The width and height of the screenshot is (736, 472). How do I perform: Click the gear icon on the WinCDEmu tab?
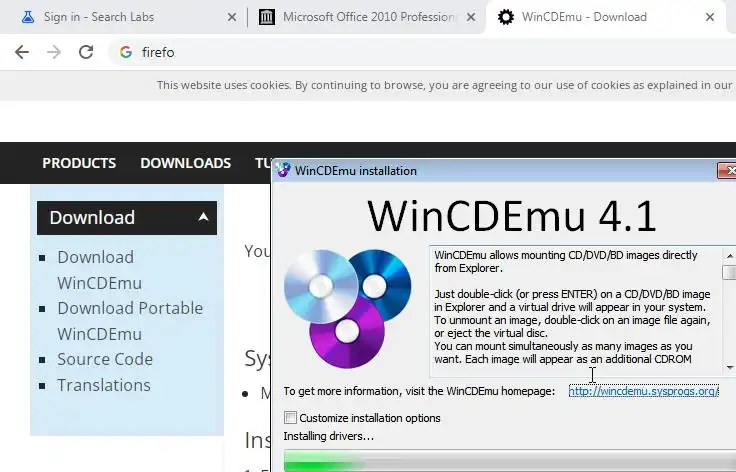tap(506, 17)
